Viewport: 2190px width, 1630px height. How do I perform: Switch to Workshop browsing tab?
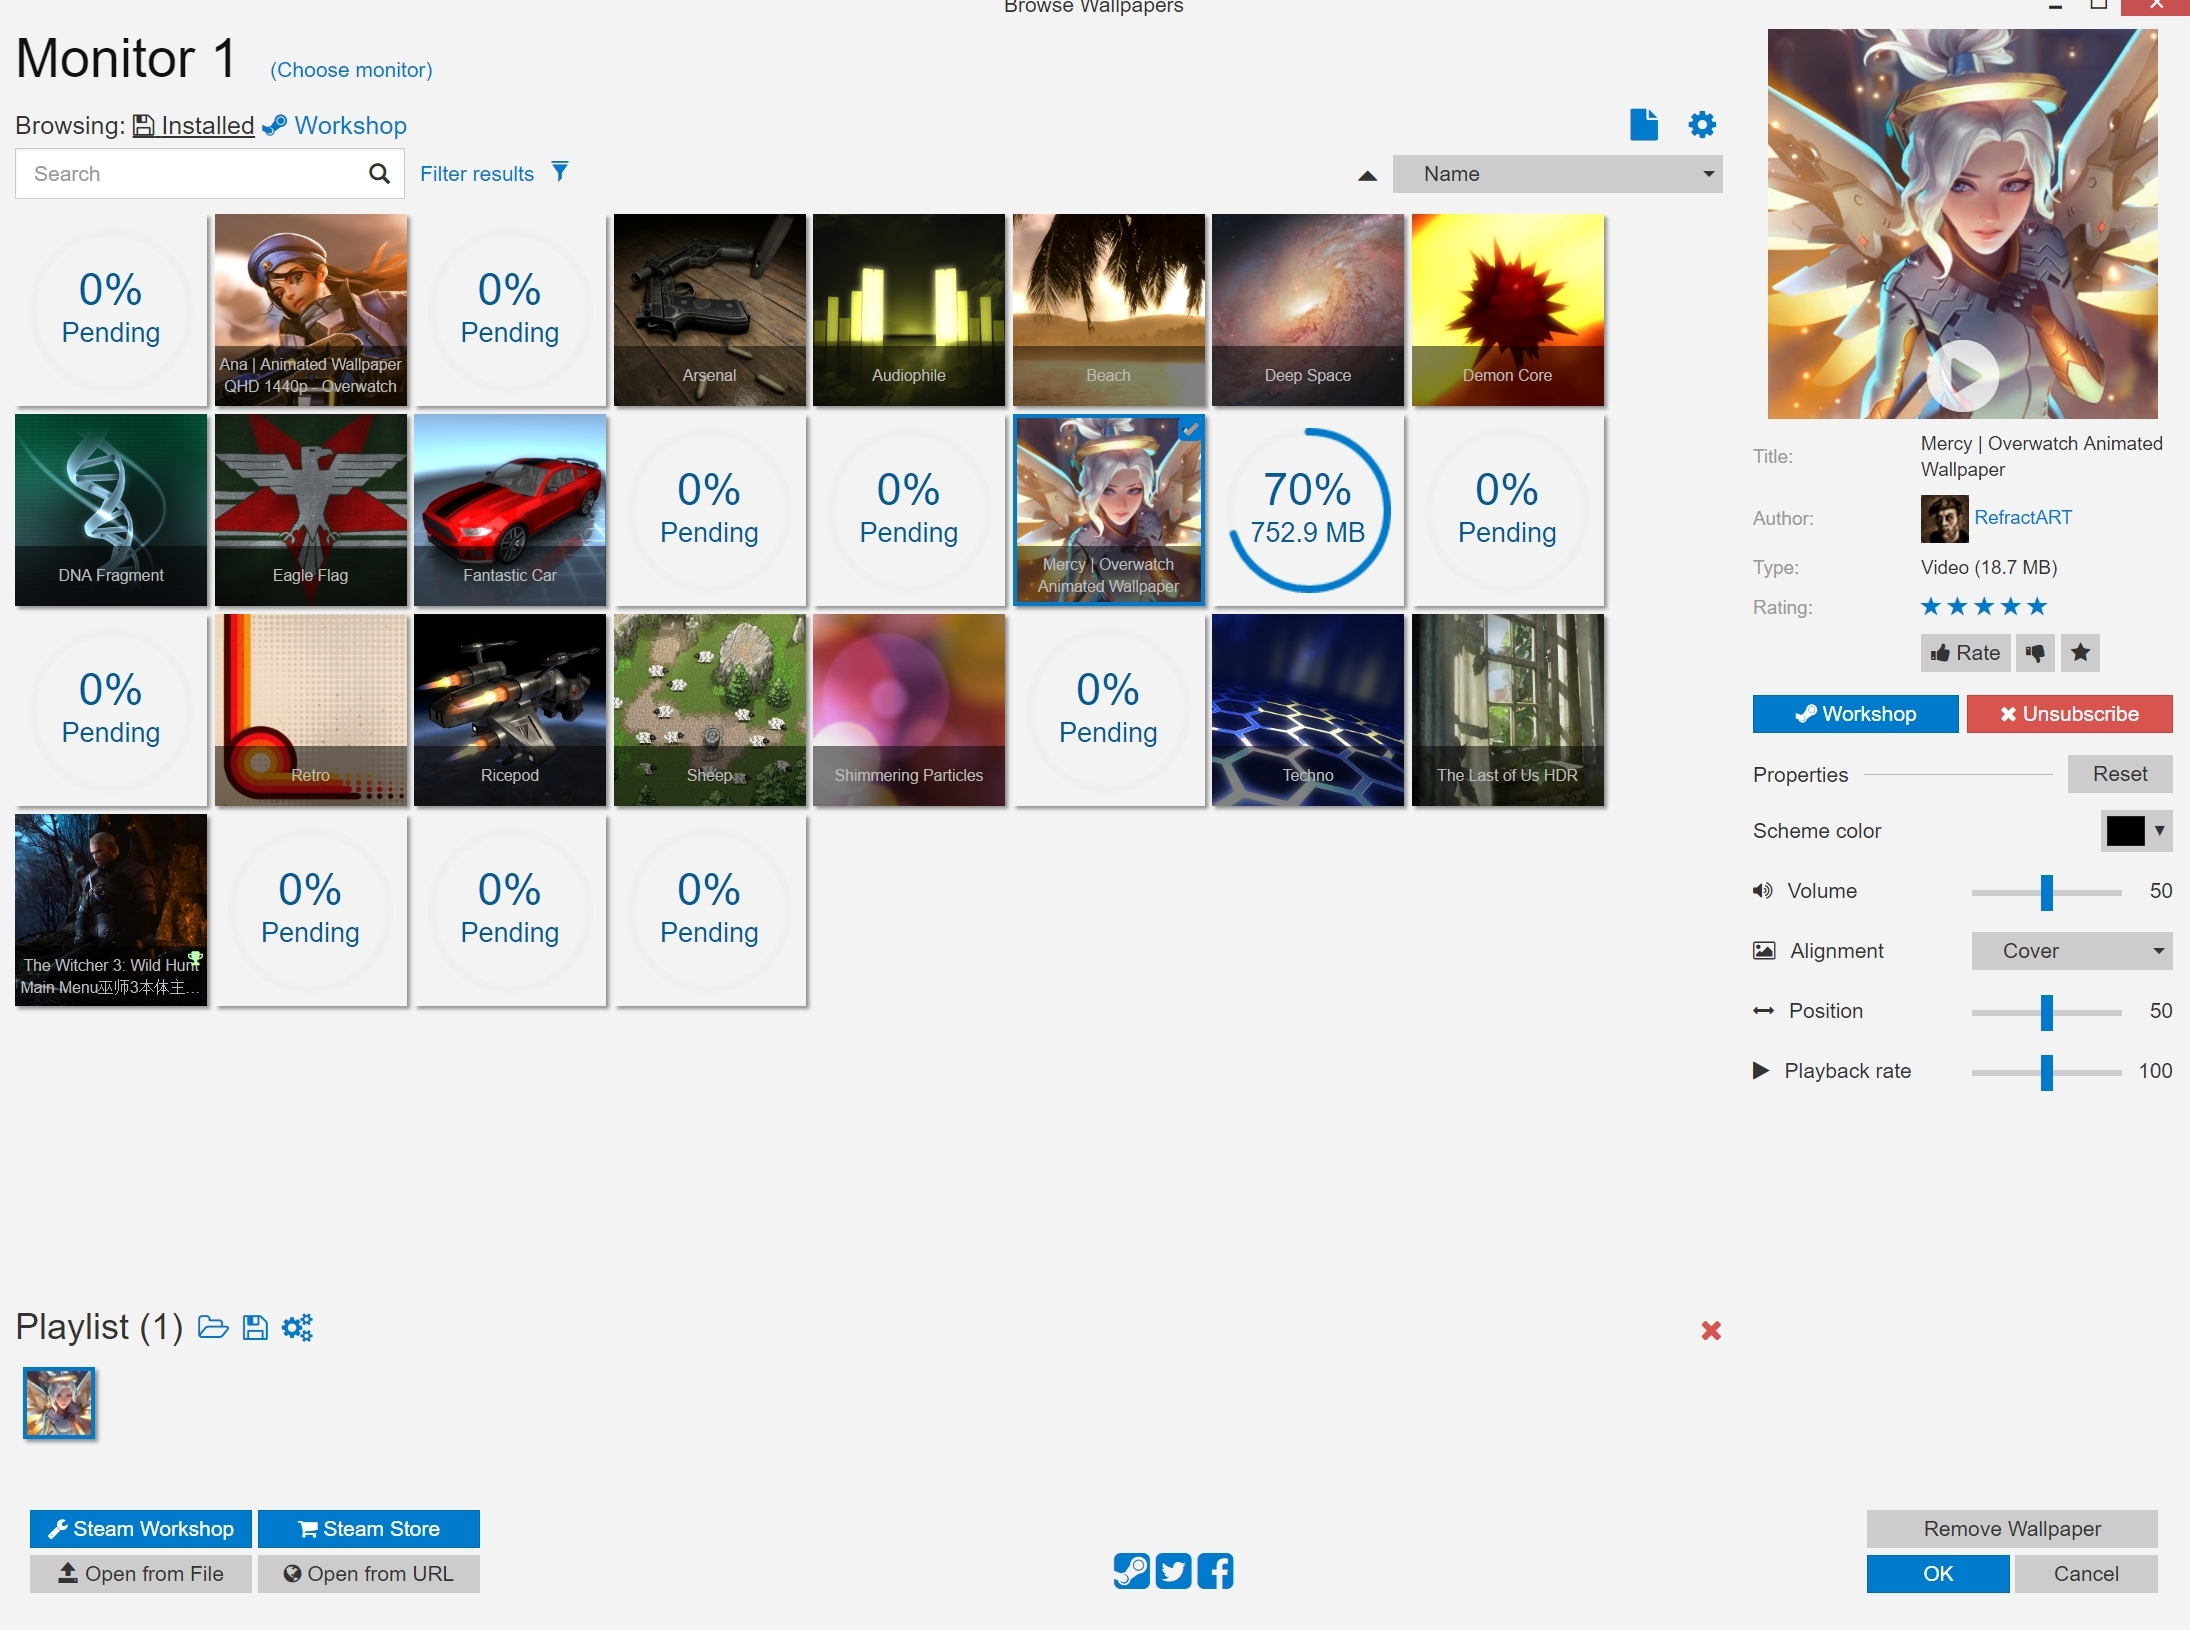click(335, 125)
